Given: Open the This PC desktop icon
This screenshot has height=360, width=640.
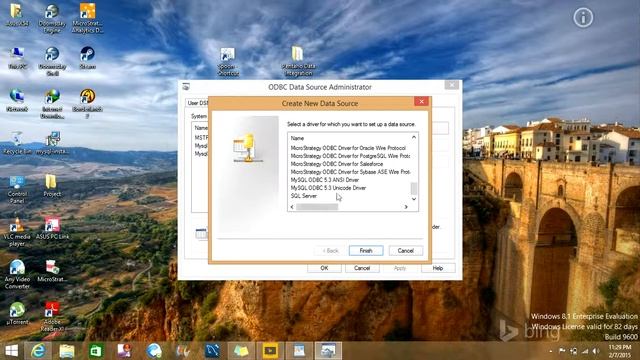Looking at the screenshot, I should [17, 58].
